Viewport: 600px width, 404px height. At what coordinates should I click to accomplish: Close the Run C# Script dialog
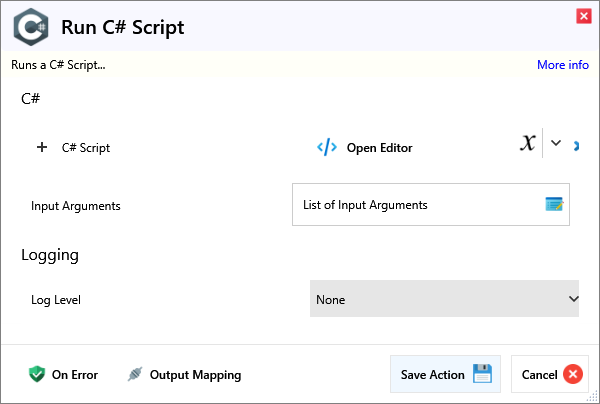tap(583, 16)
